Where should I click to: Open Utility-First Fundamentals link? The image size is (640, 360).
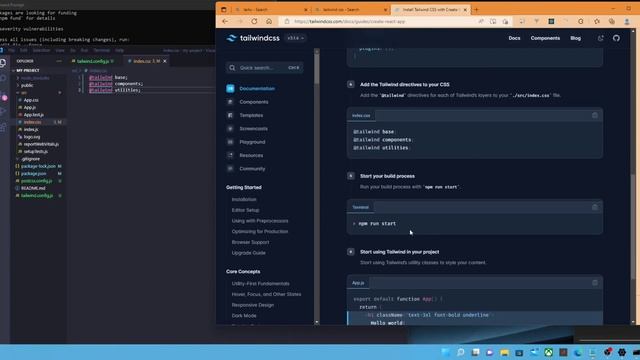[260, 284]
